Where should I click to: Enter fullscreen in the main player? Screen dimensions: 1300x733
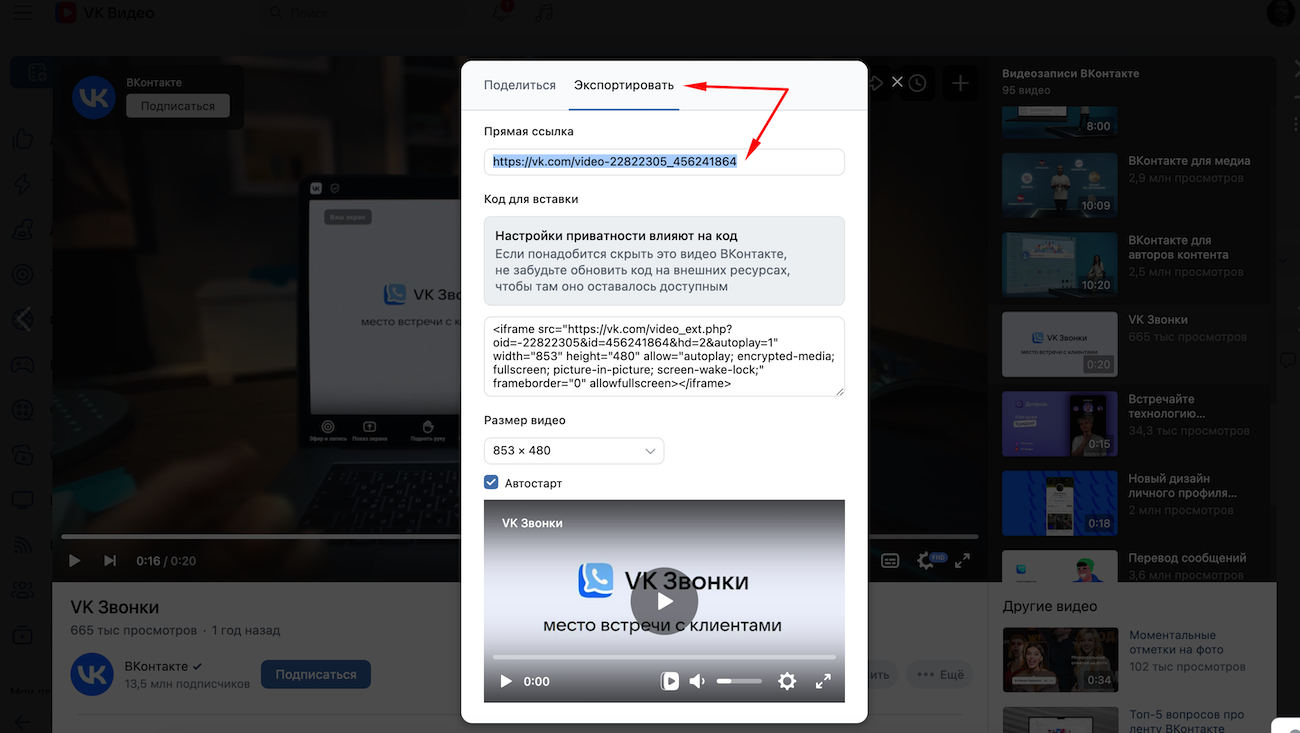(962, 561)
